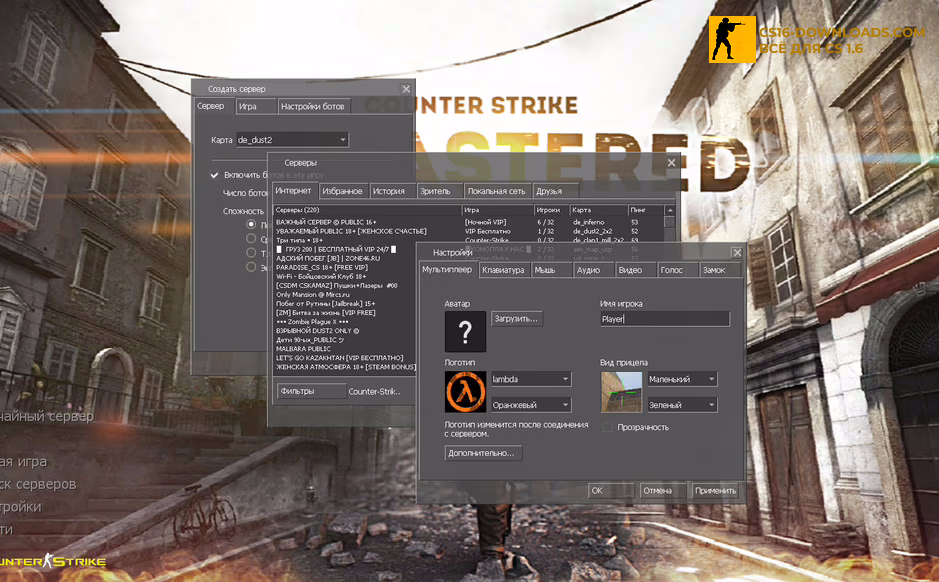
Task: Open the Голос tab
Action: (x=677, y=270)
